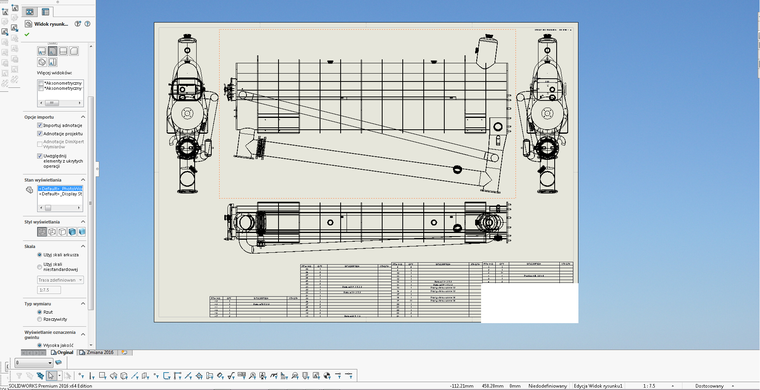
Task: Open the PropertyManager tab icon at panel top
Action: (x=45, y=12)
